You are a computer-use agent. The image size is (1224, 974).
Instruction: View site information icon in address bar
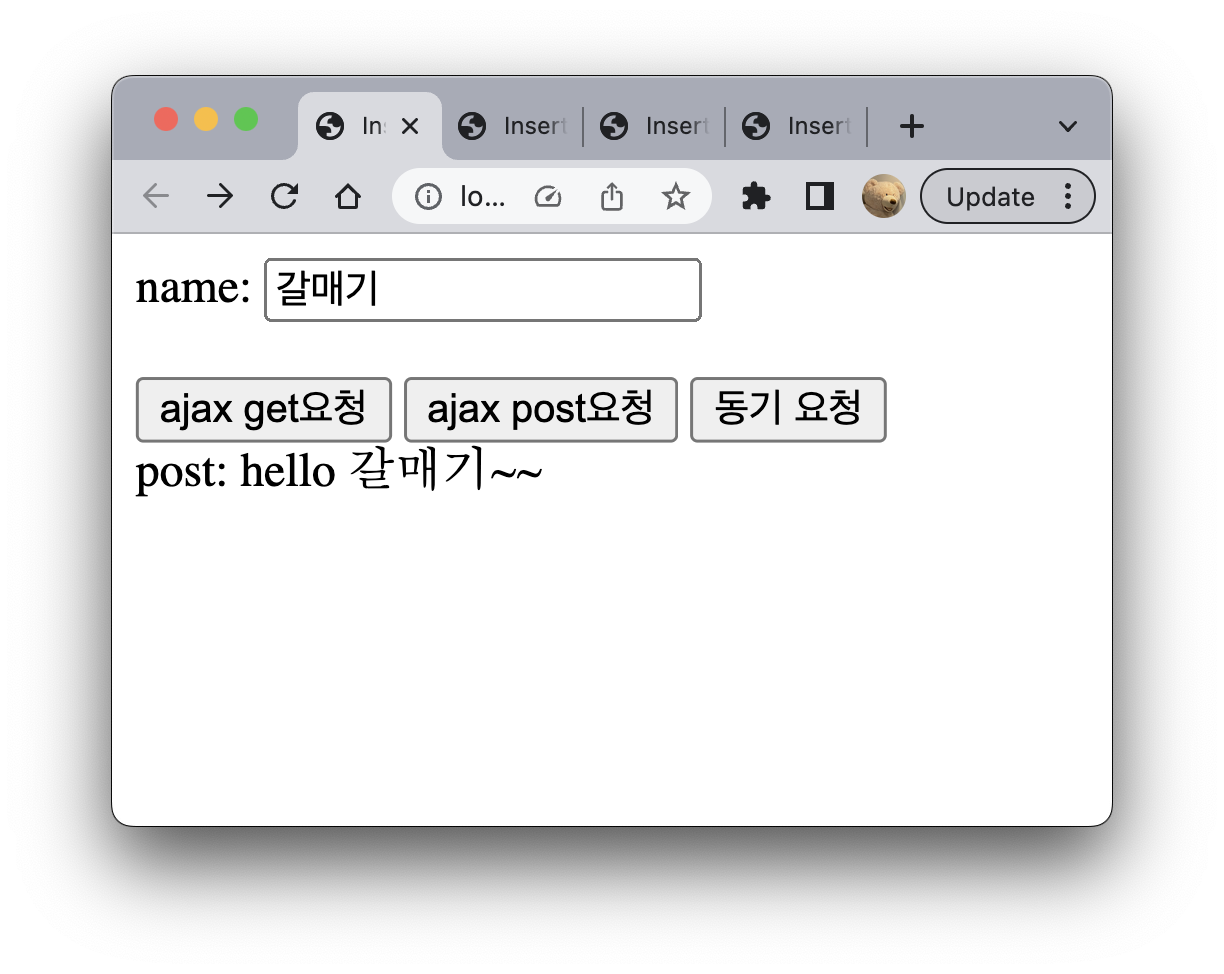tap(428, 197)
